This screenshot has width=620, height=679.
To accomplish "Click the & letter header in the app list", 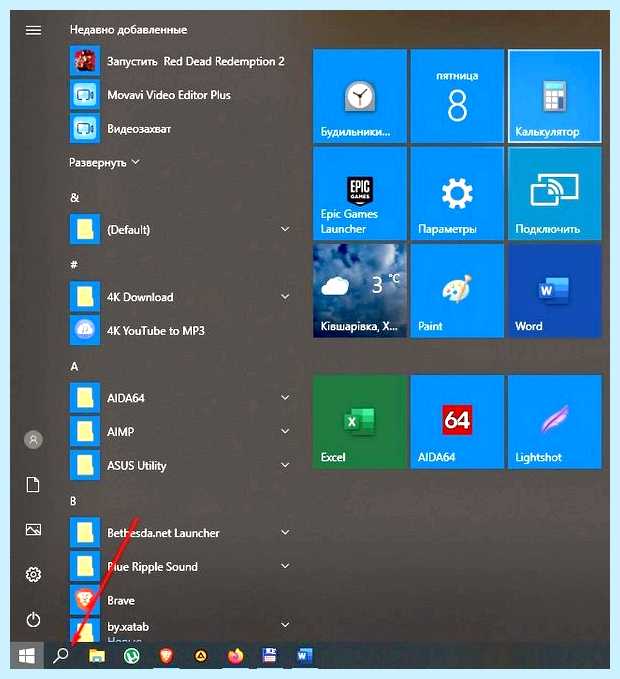I will tap(75, 198).
